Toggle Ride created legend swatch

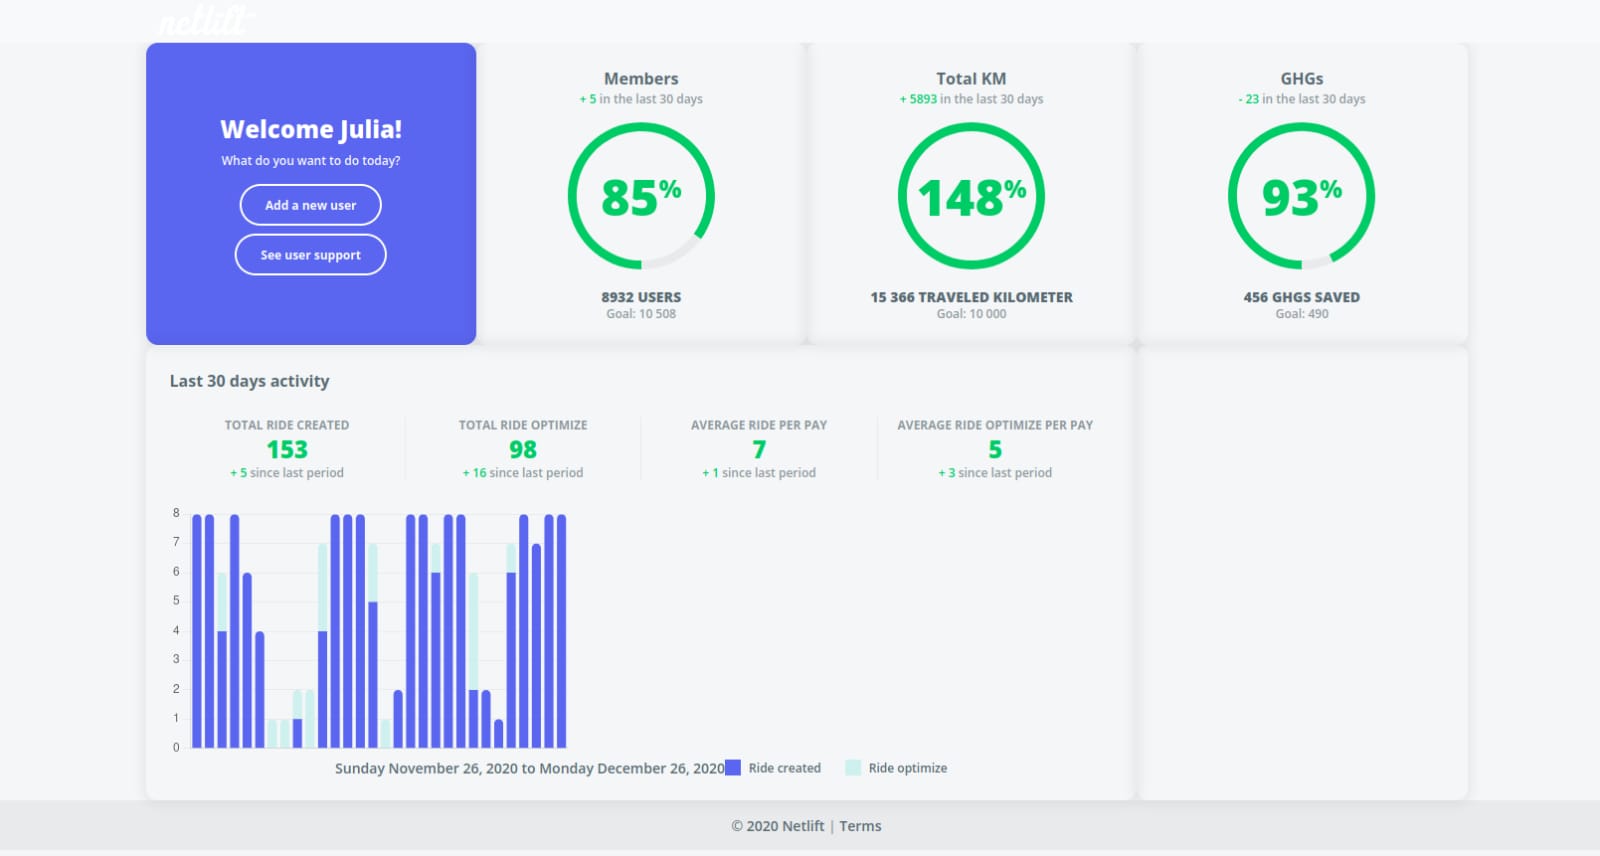733,768
